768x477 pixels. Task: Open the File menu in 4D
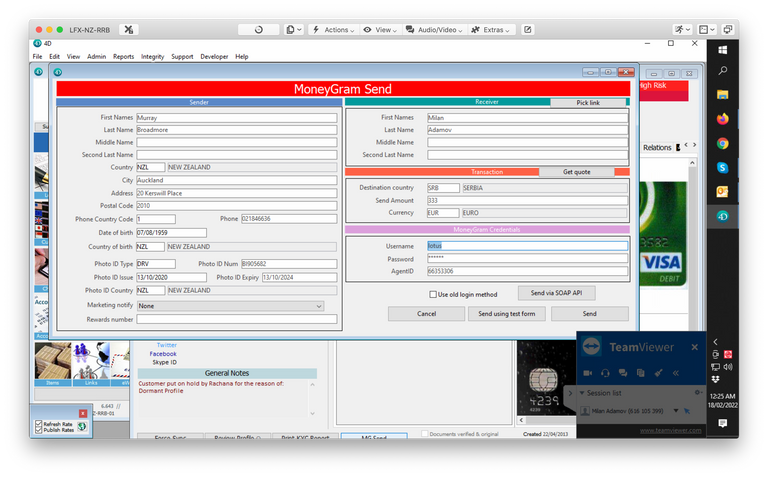pyautogui.click(x=37, y=56)
